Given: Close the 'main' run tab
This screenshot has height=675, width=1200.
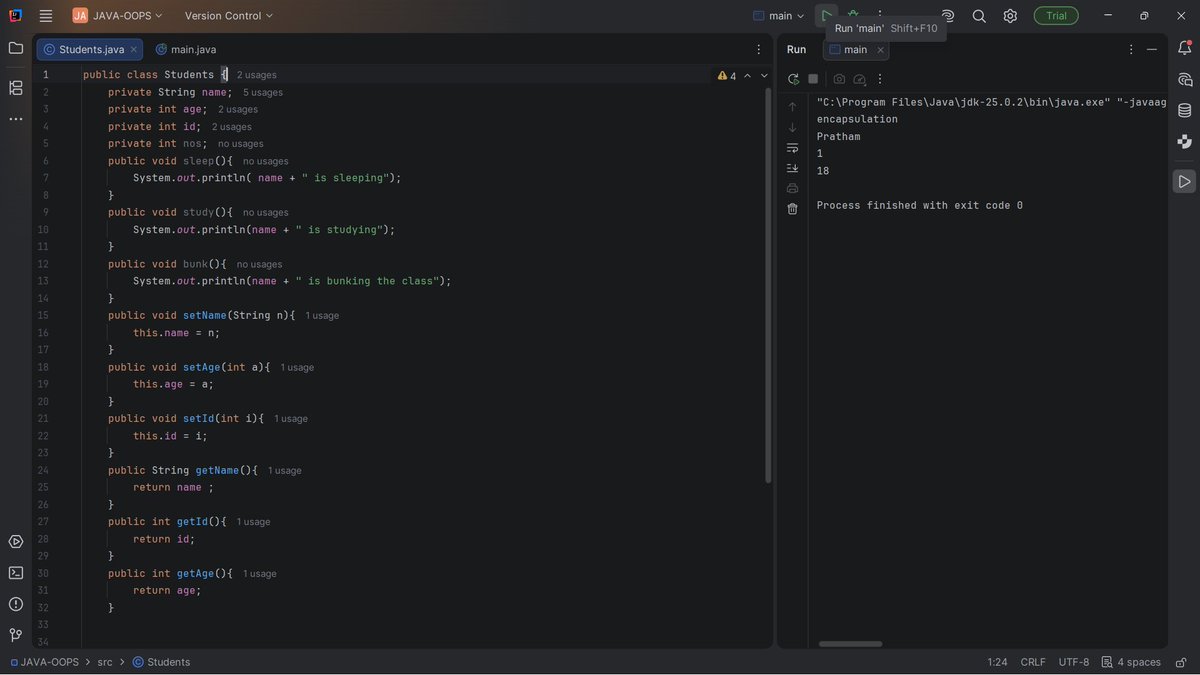Looking at the screenshot, I should 881,49.
